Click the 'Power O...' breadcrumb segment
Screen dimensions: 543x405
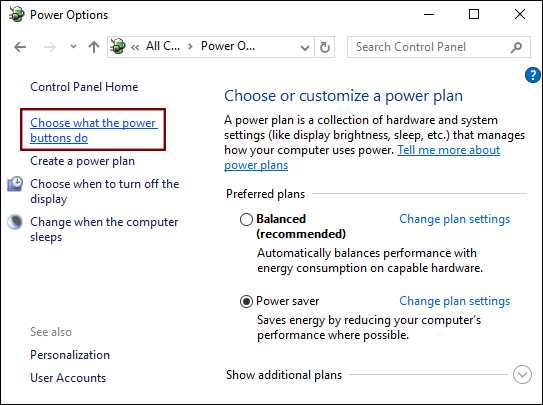(x=228, y=46)
